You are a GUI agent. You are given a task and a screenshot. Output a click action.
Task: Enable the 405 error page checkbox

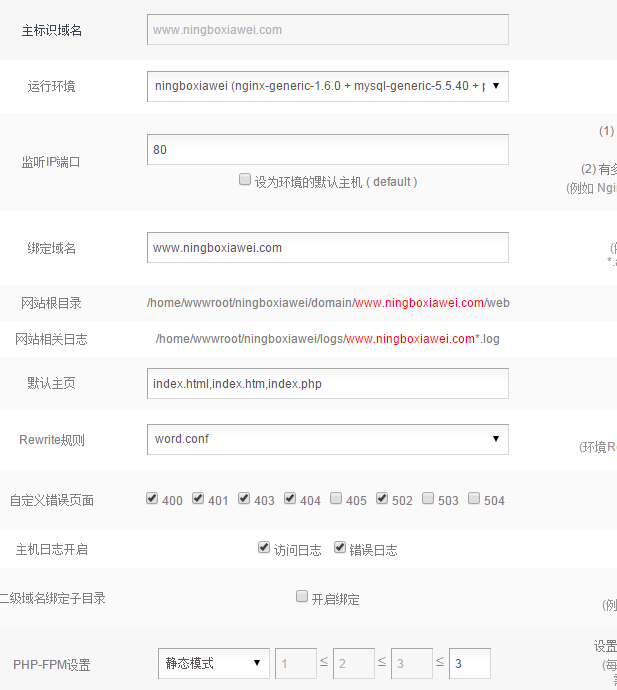(336, 499)
